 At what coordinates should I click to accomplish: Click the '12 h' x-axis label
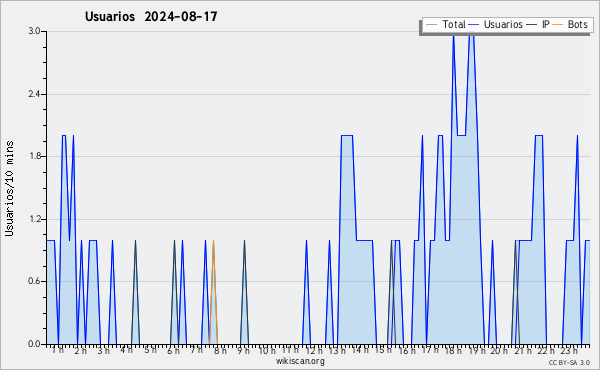coord(314,351)
